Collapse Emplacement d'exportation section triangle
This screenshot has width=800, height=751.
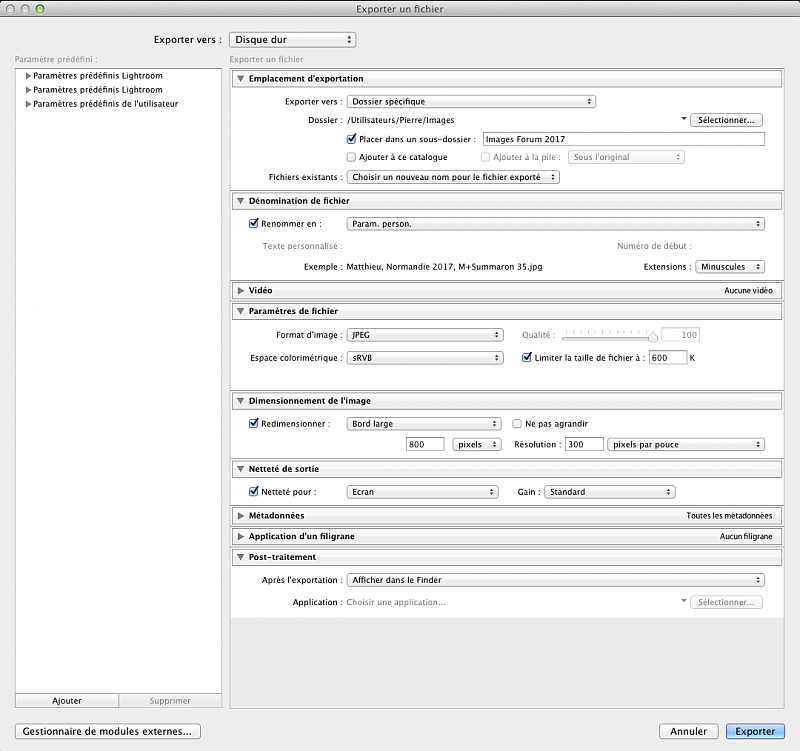pos(241,79)
